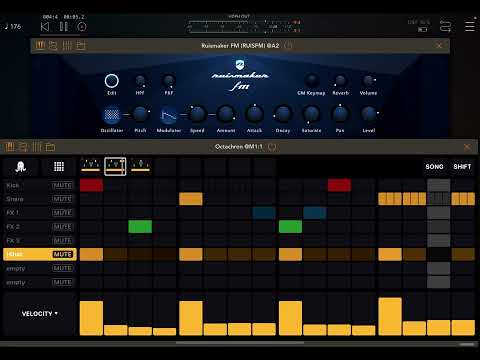Select the highlighted second pattern slot

[115, 166]
